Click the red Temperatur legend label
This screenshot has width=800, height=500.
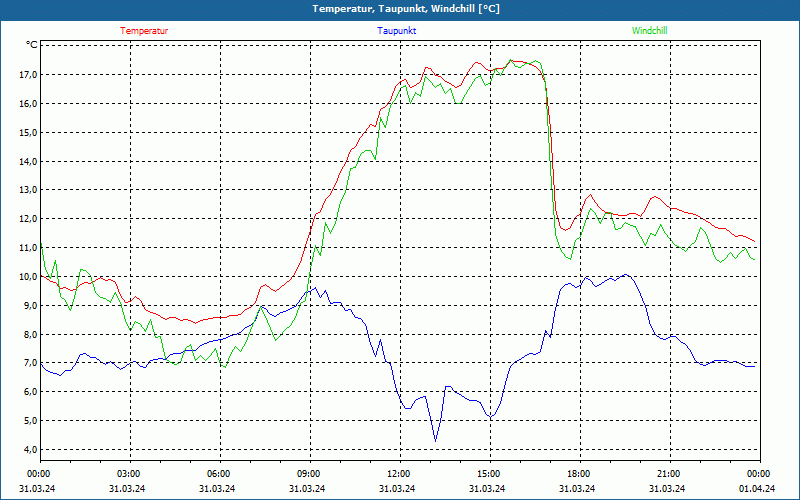coord(144,31)
